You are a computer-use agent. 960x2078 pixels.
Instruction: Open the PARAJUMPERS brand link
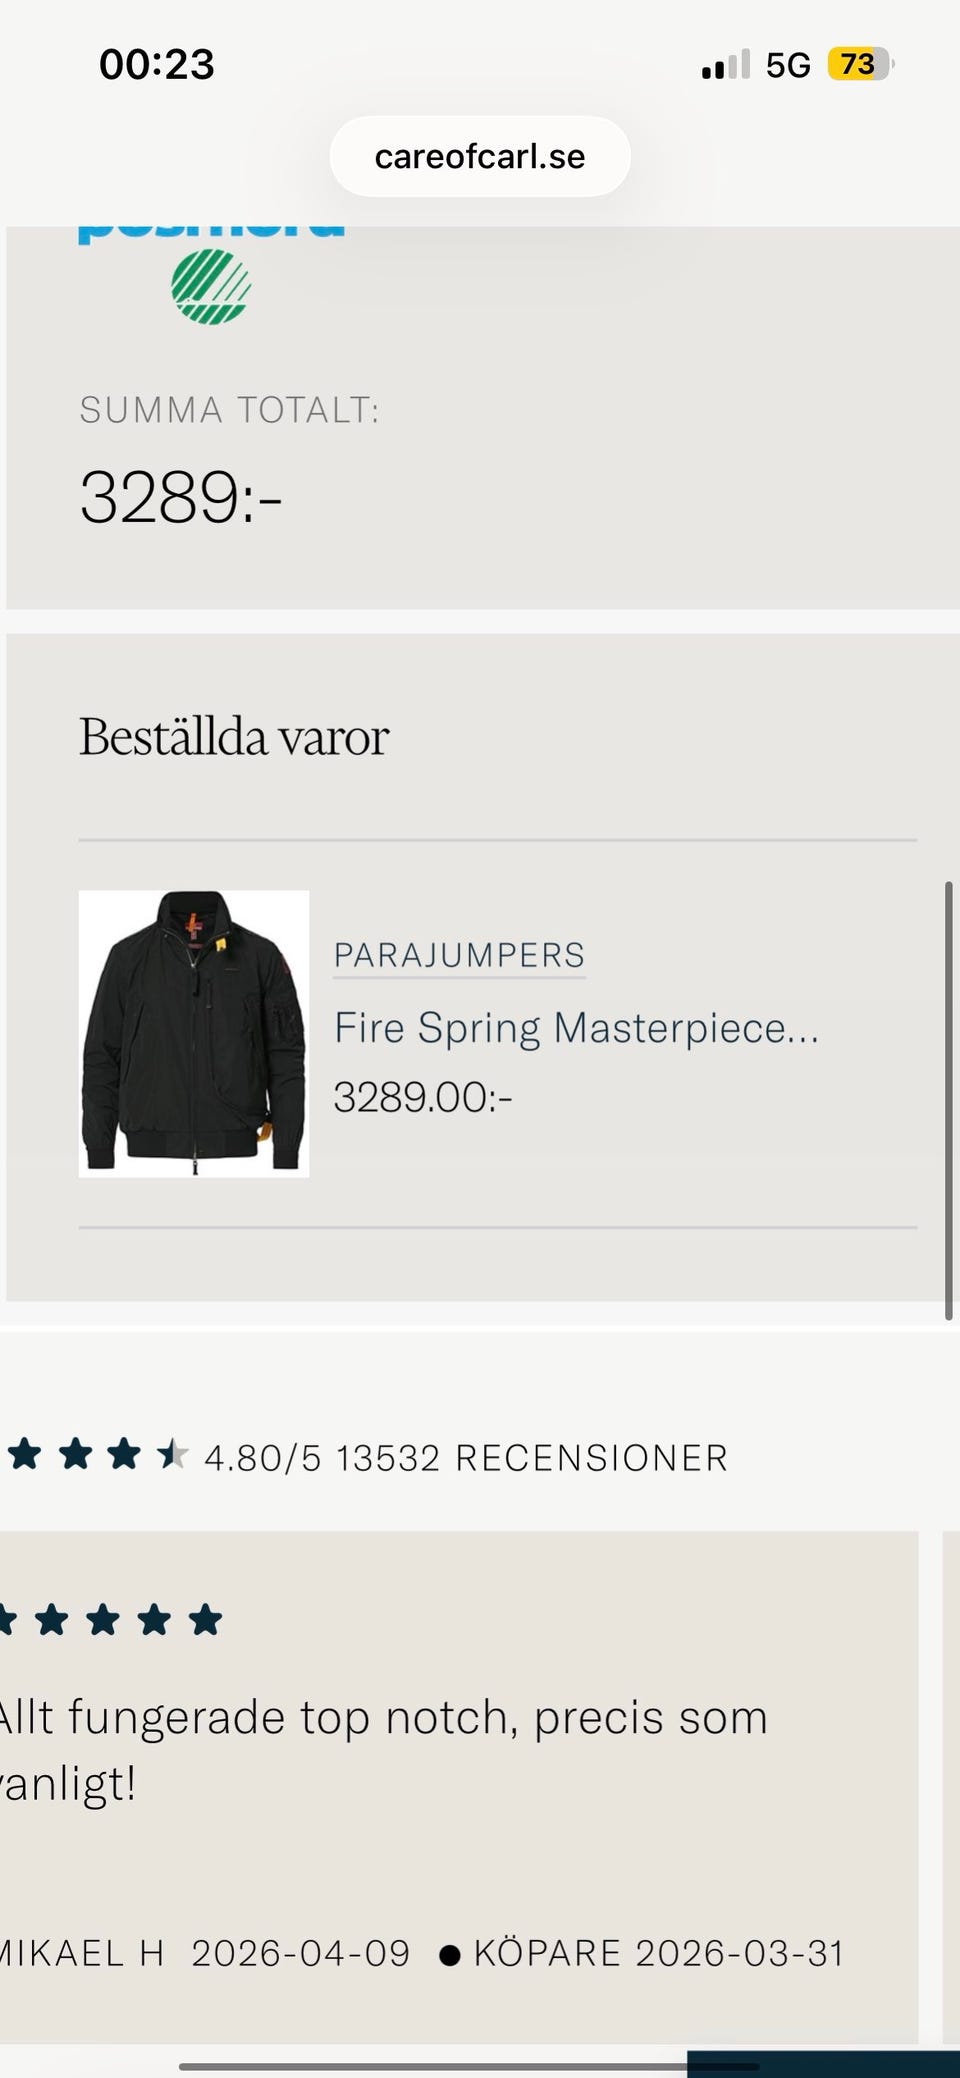point(459,955)
